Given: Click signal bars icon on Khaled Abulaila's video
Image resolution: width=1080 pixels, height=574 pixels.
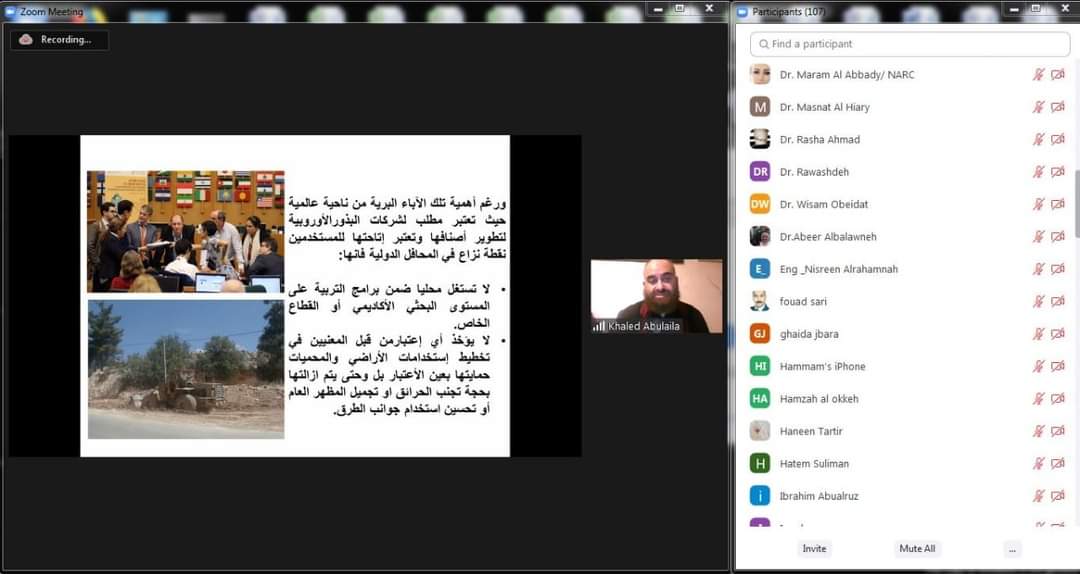Looking at the screenshot, I should coord(599,326).
